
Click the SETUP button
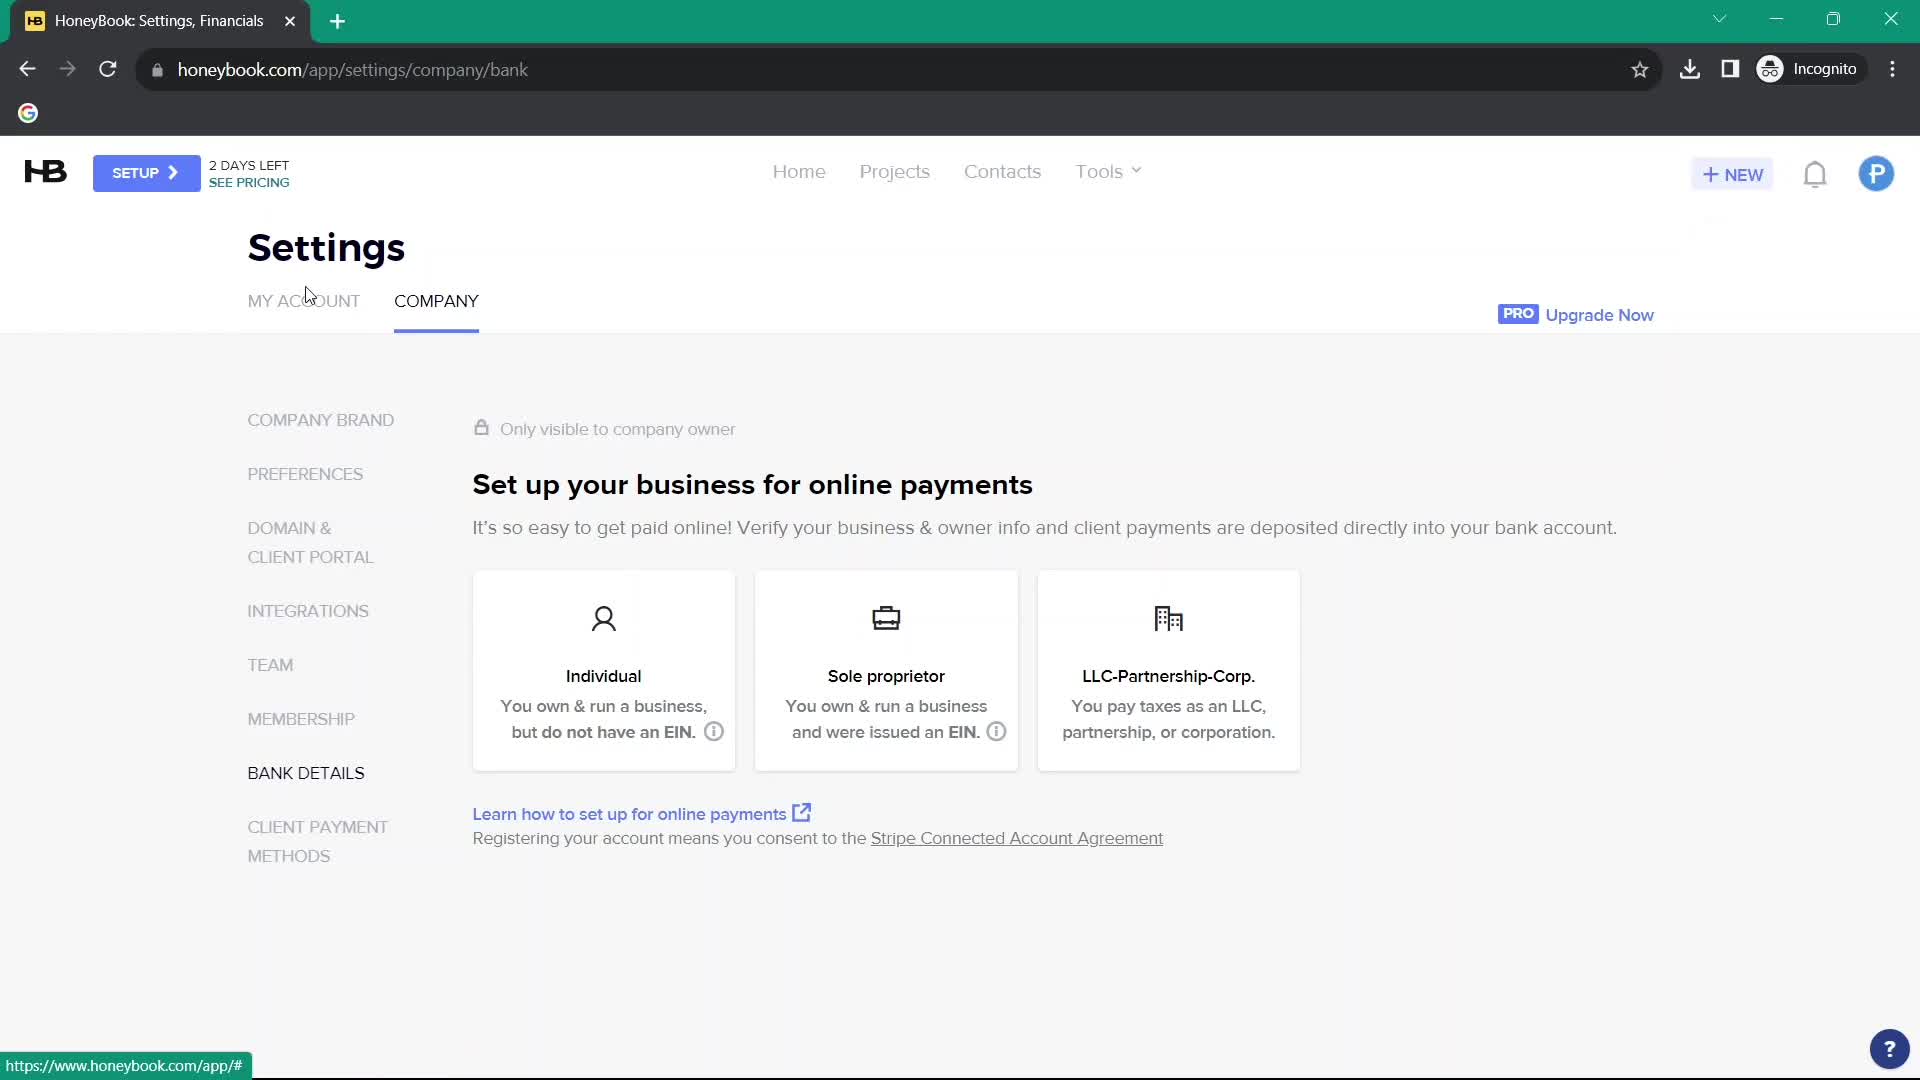[x=146, y=173]
